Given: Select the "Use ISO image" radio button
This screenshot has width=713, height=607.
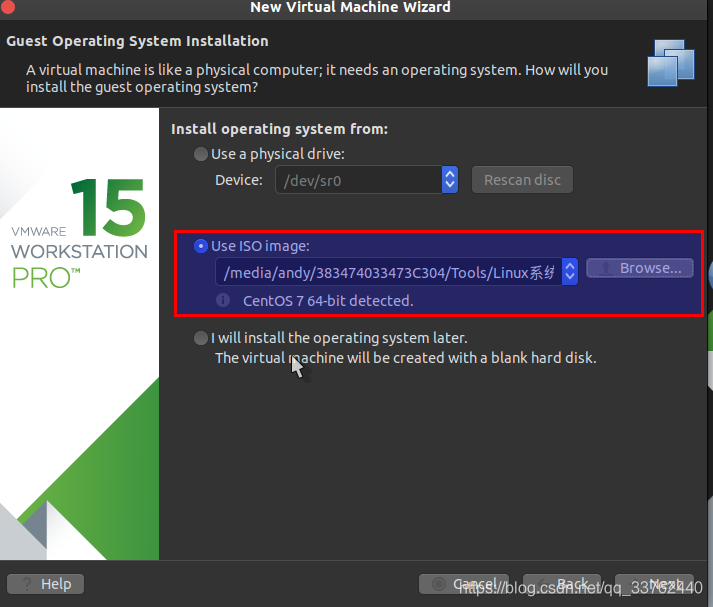Looking at the screenshot, I should (x=201, y=246).
